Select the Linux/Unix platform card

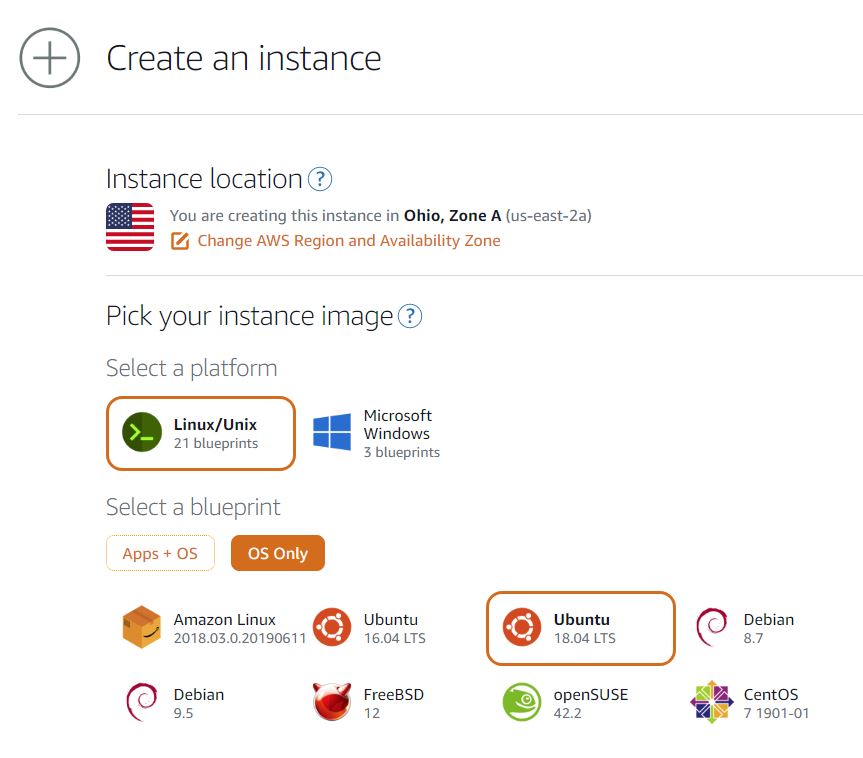[x=201, y=433]
